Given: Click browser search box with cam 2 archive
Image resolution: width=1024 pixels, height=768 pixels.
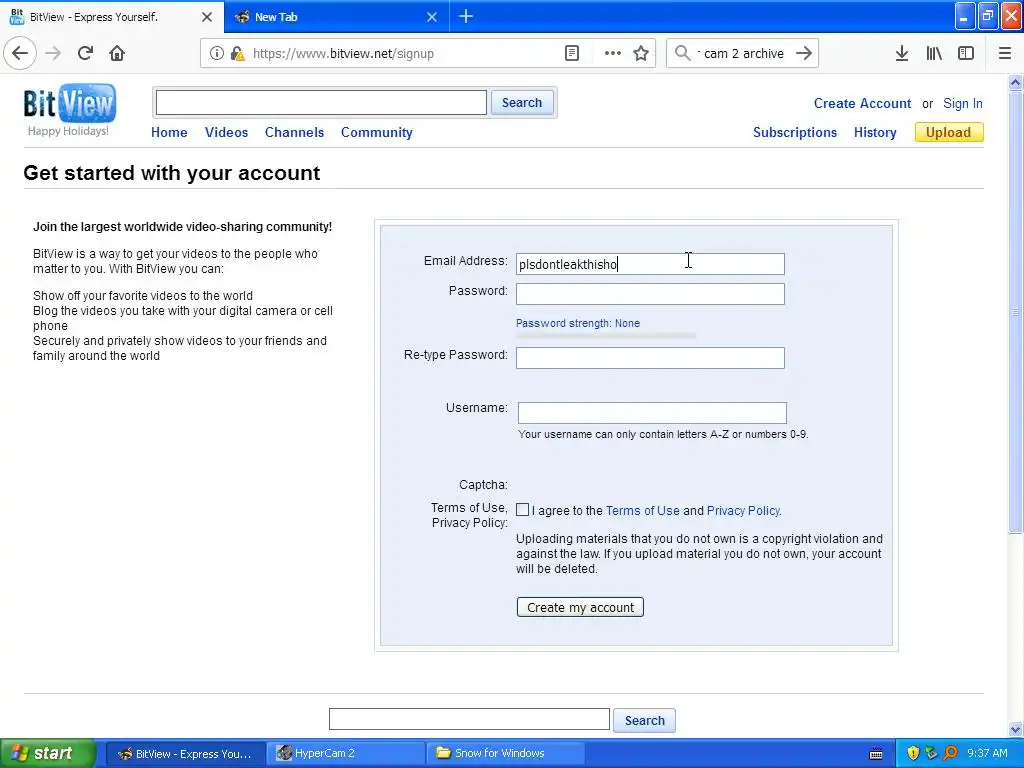Looking at the screenshot, I should click(743, 54).
